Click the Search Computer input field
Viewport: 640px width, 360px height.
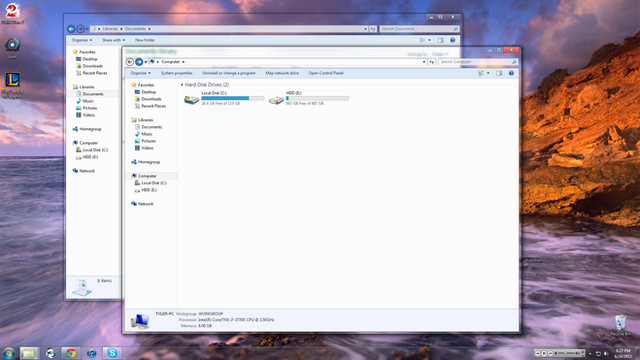(x=475, y=62)
